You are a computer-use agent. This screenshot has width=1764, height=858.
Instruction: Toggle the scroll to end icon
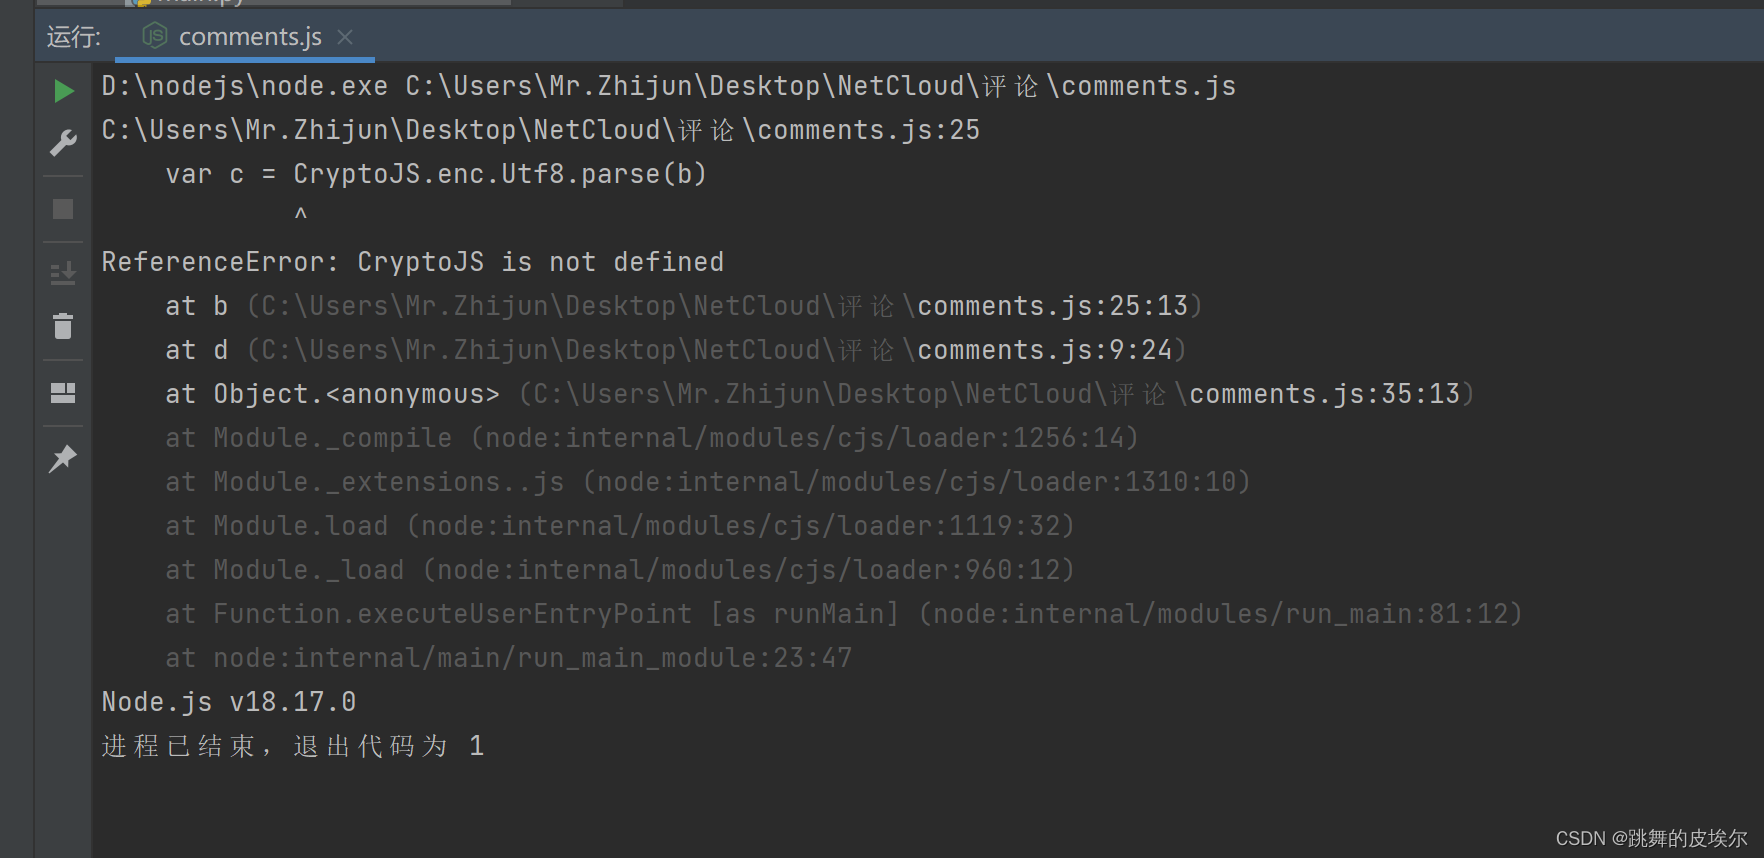[63, 273]
